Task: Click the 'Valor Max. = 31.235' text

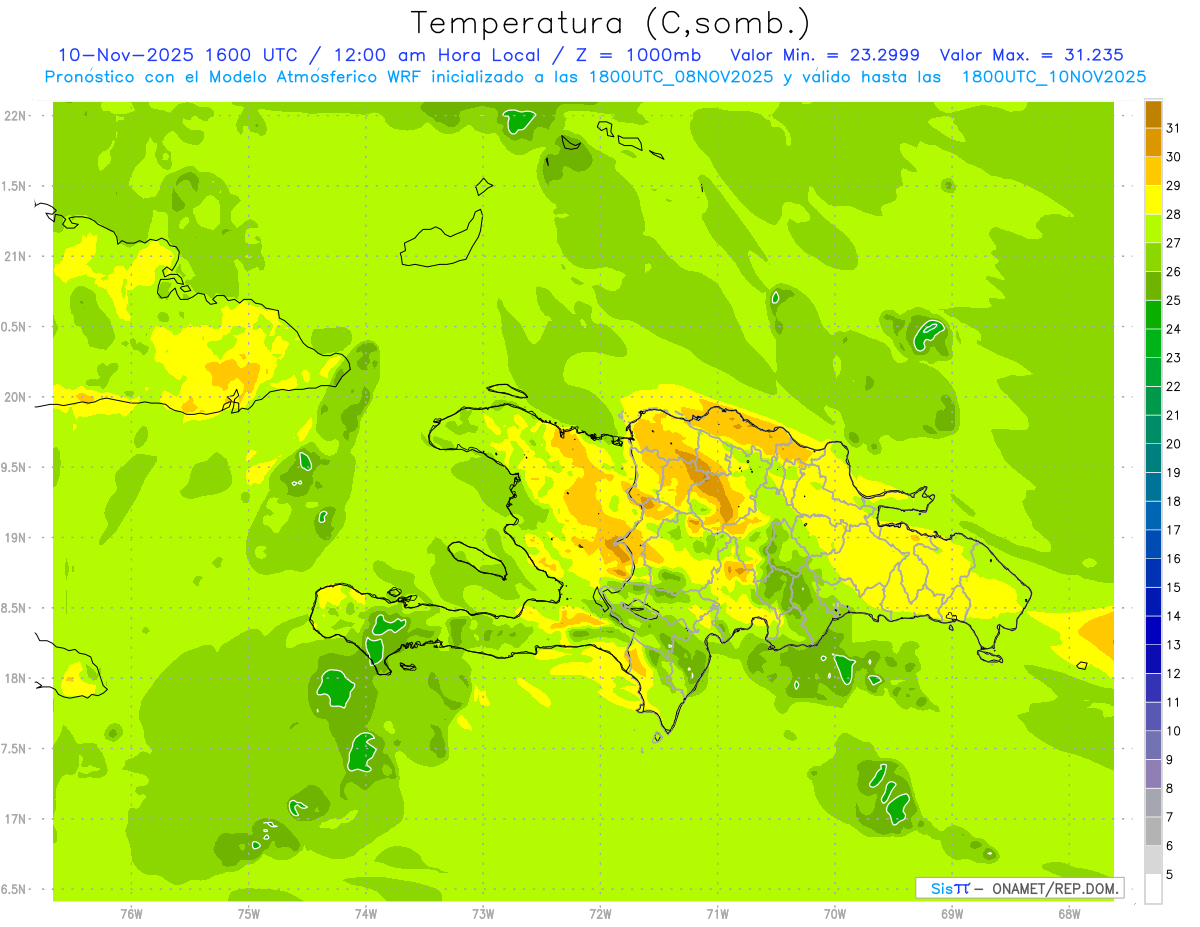Action: pos(1034,56)
